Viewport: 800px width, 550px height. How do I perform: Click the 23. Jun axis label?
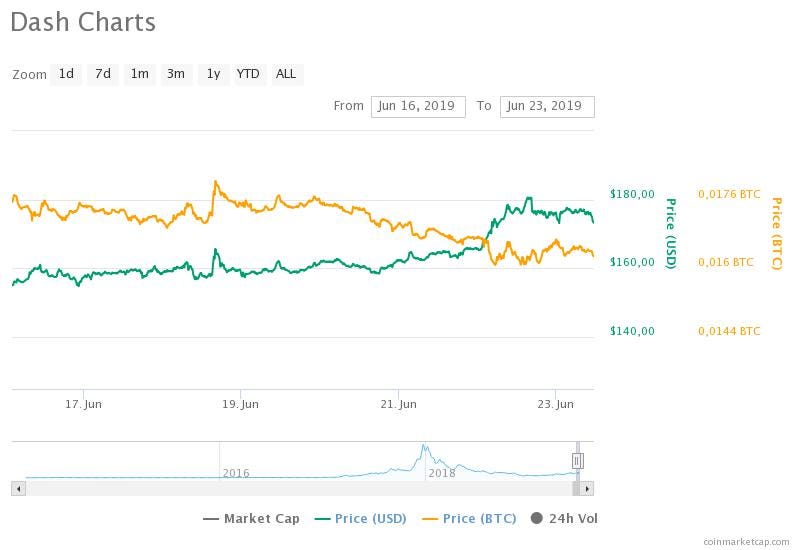click(x=556, y=405)
